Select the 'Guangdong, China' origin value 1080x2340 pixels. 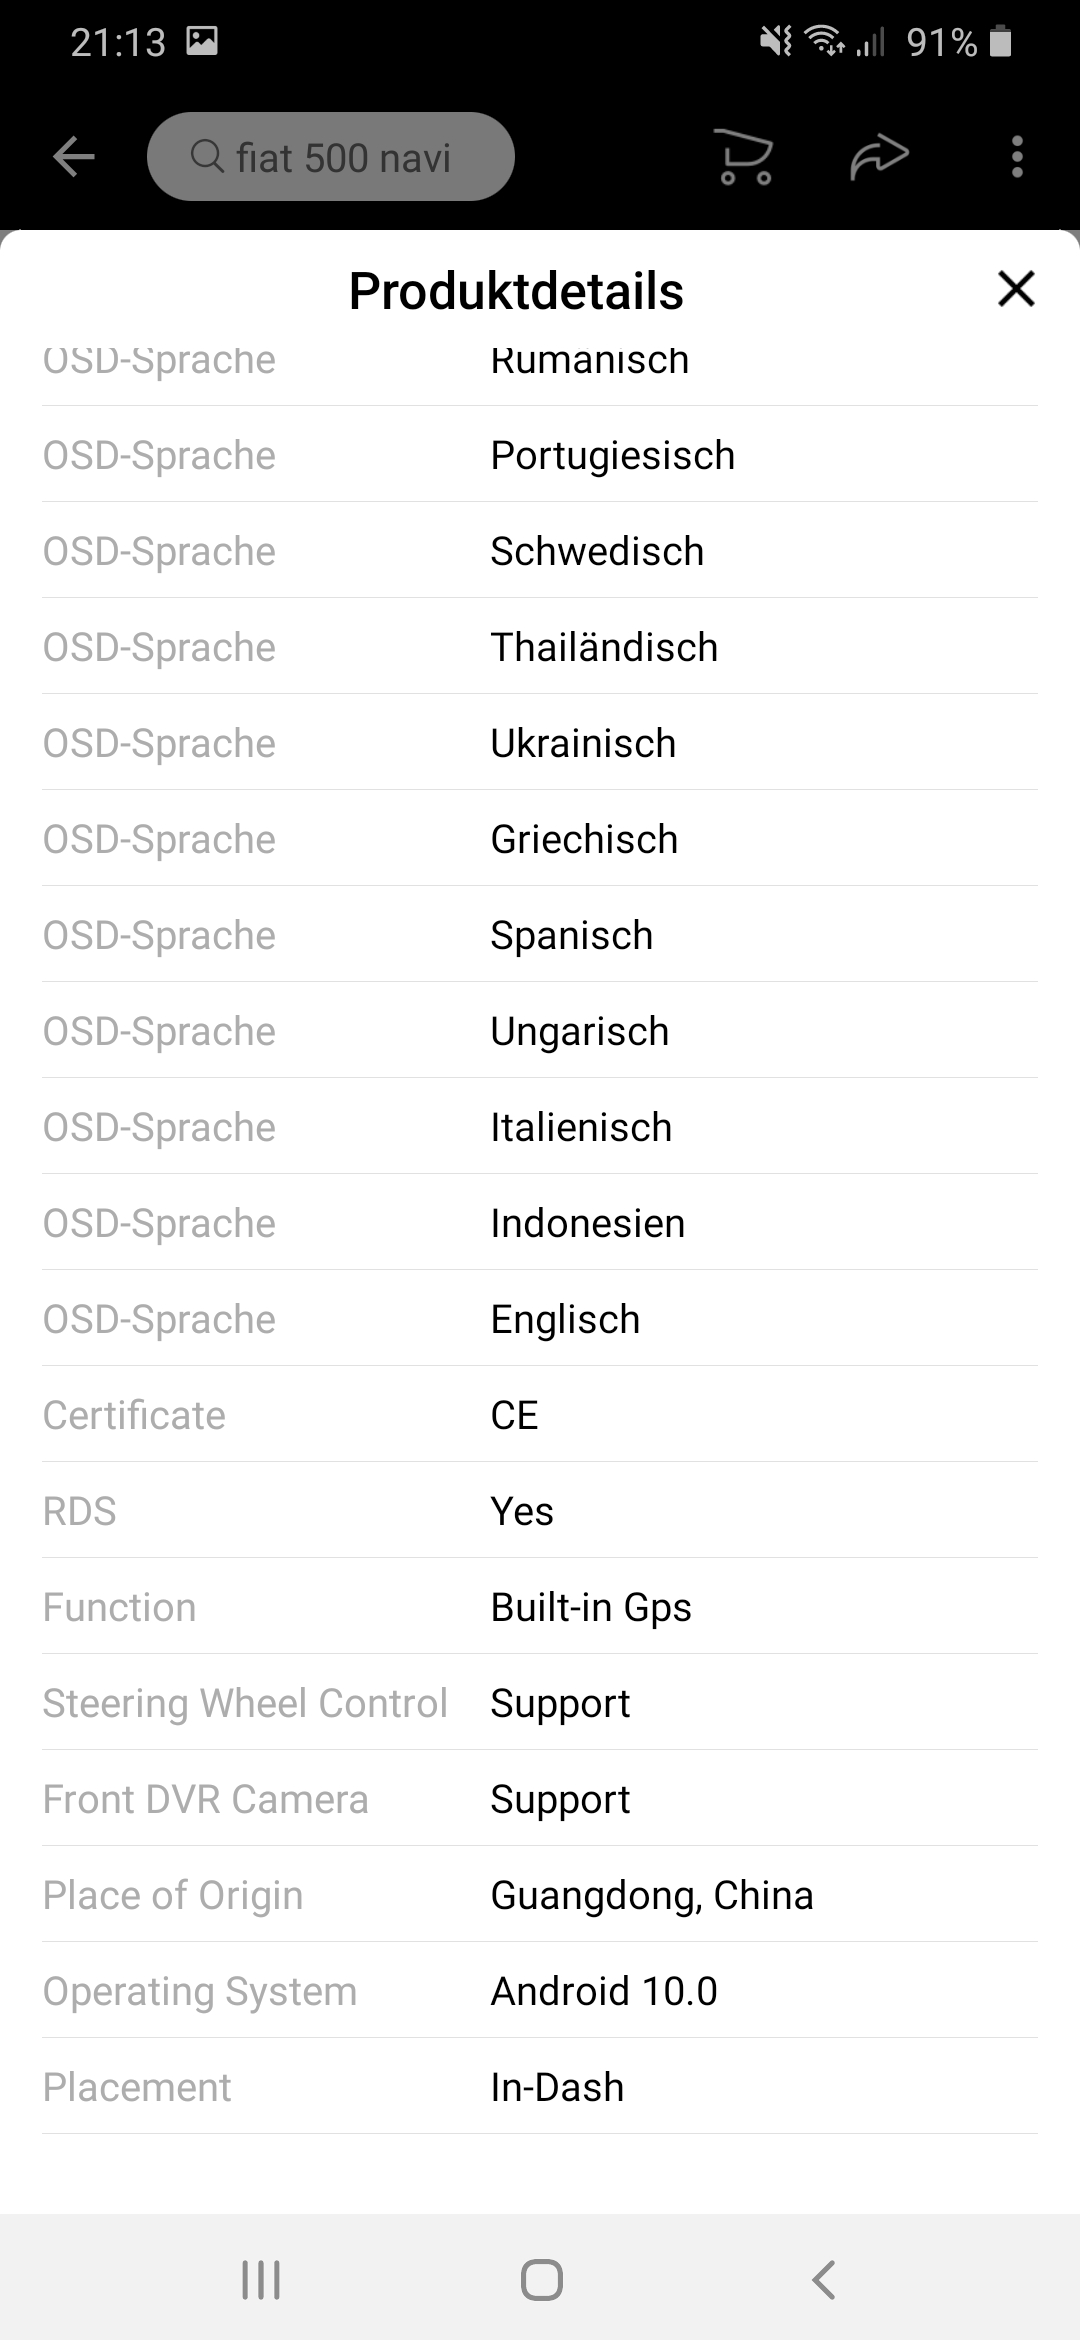point(652,1895)
